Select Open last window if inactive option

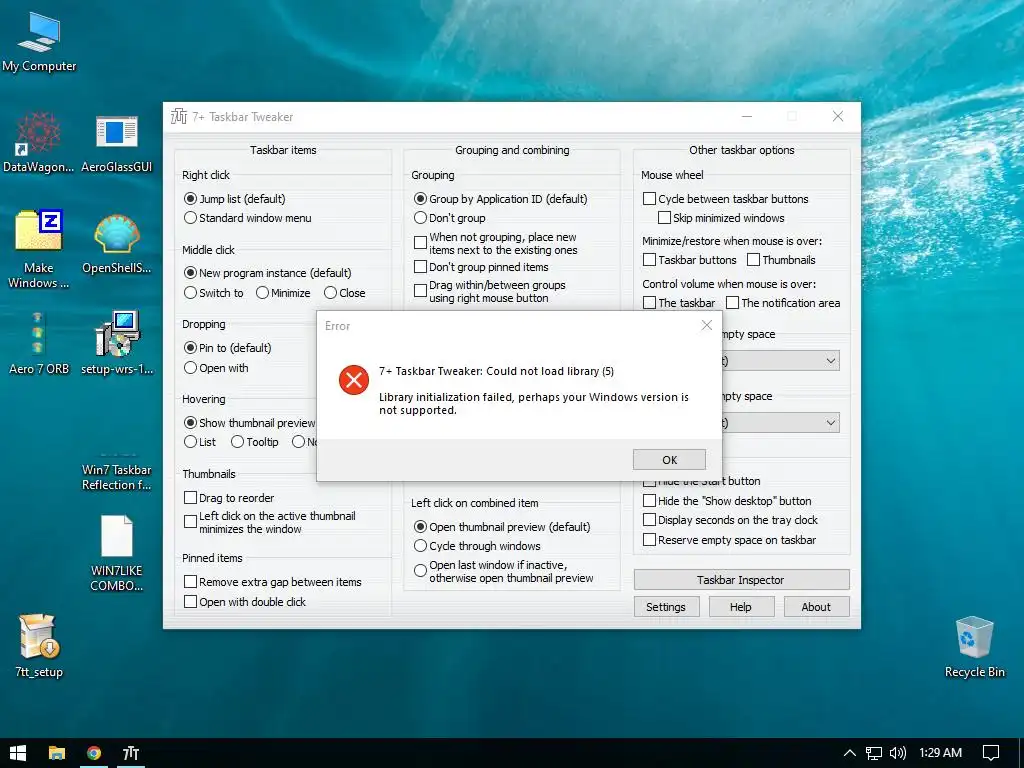[x=504, y=571]
